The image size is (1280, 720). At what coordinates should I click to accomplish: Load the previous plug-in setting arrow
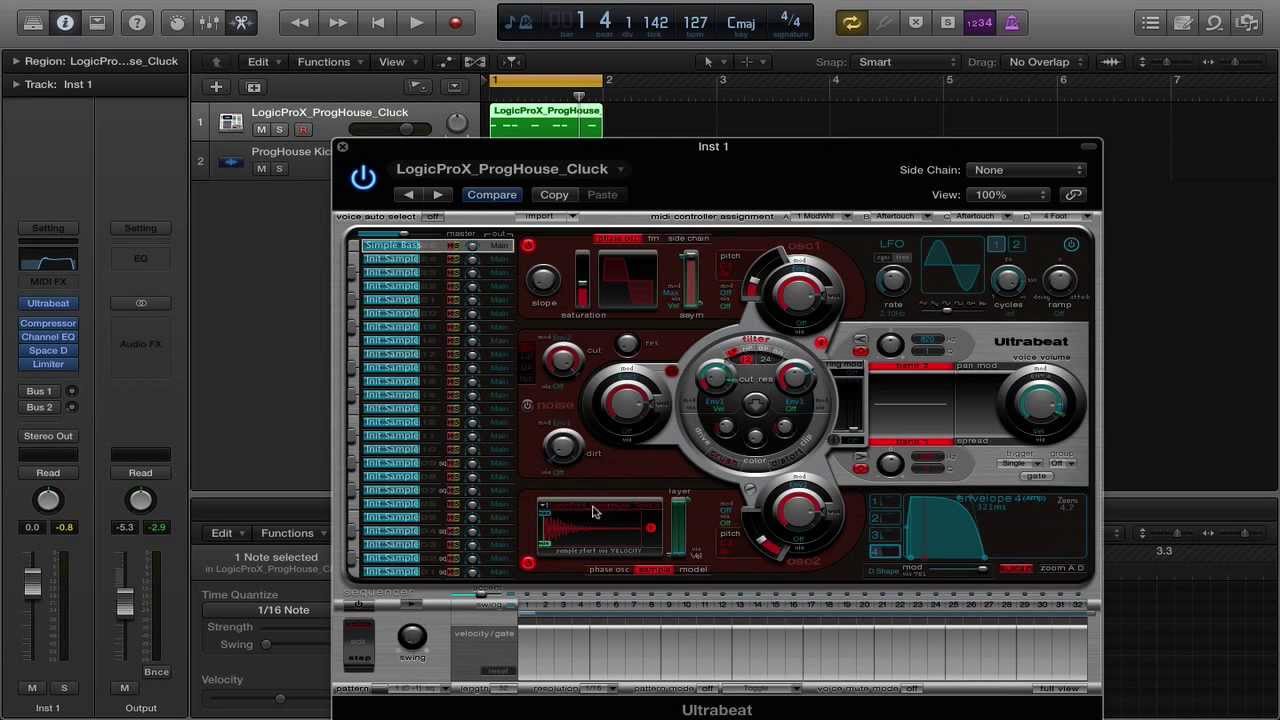pos(408,195)
